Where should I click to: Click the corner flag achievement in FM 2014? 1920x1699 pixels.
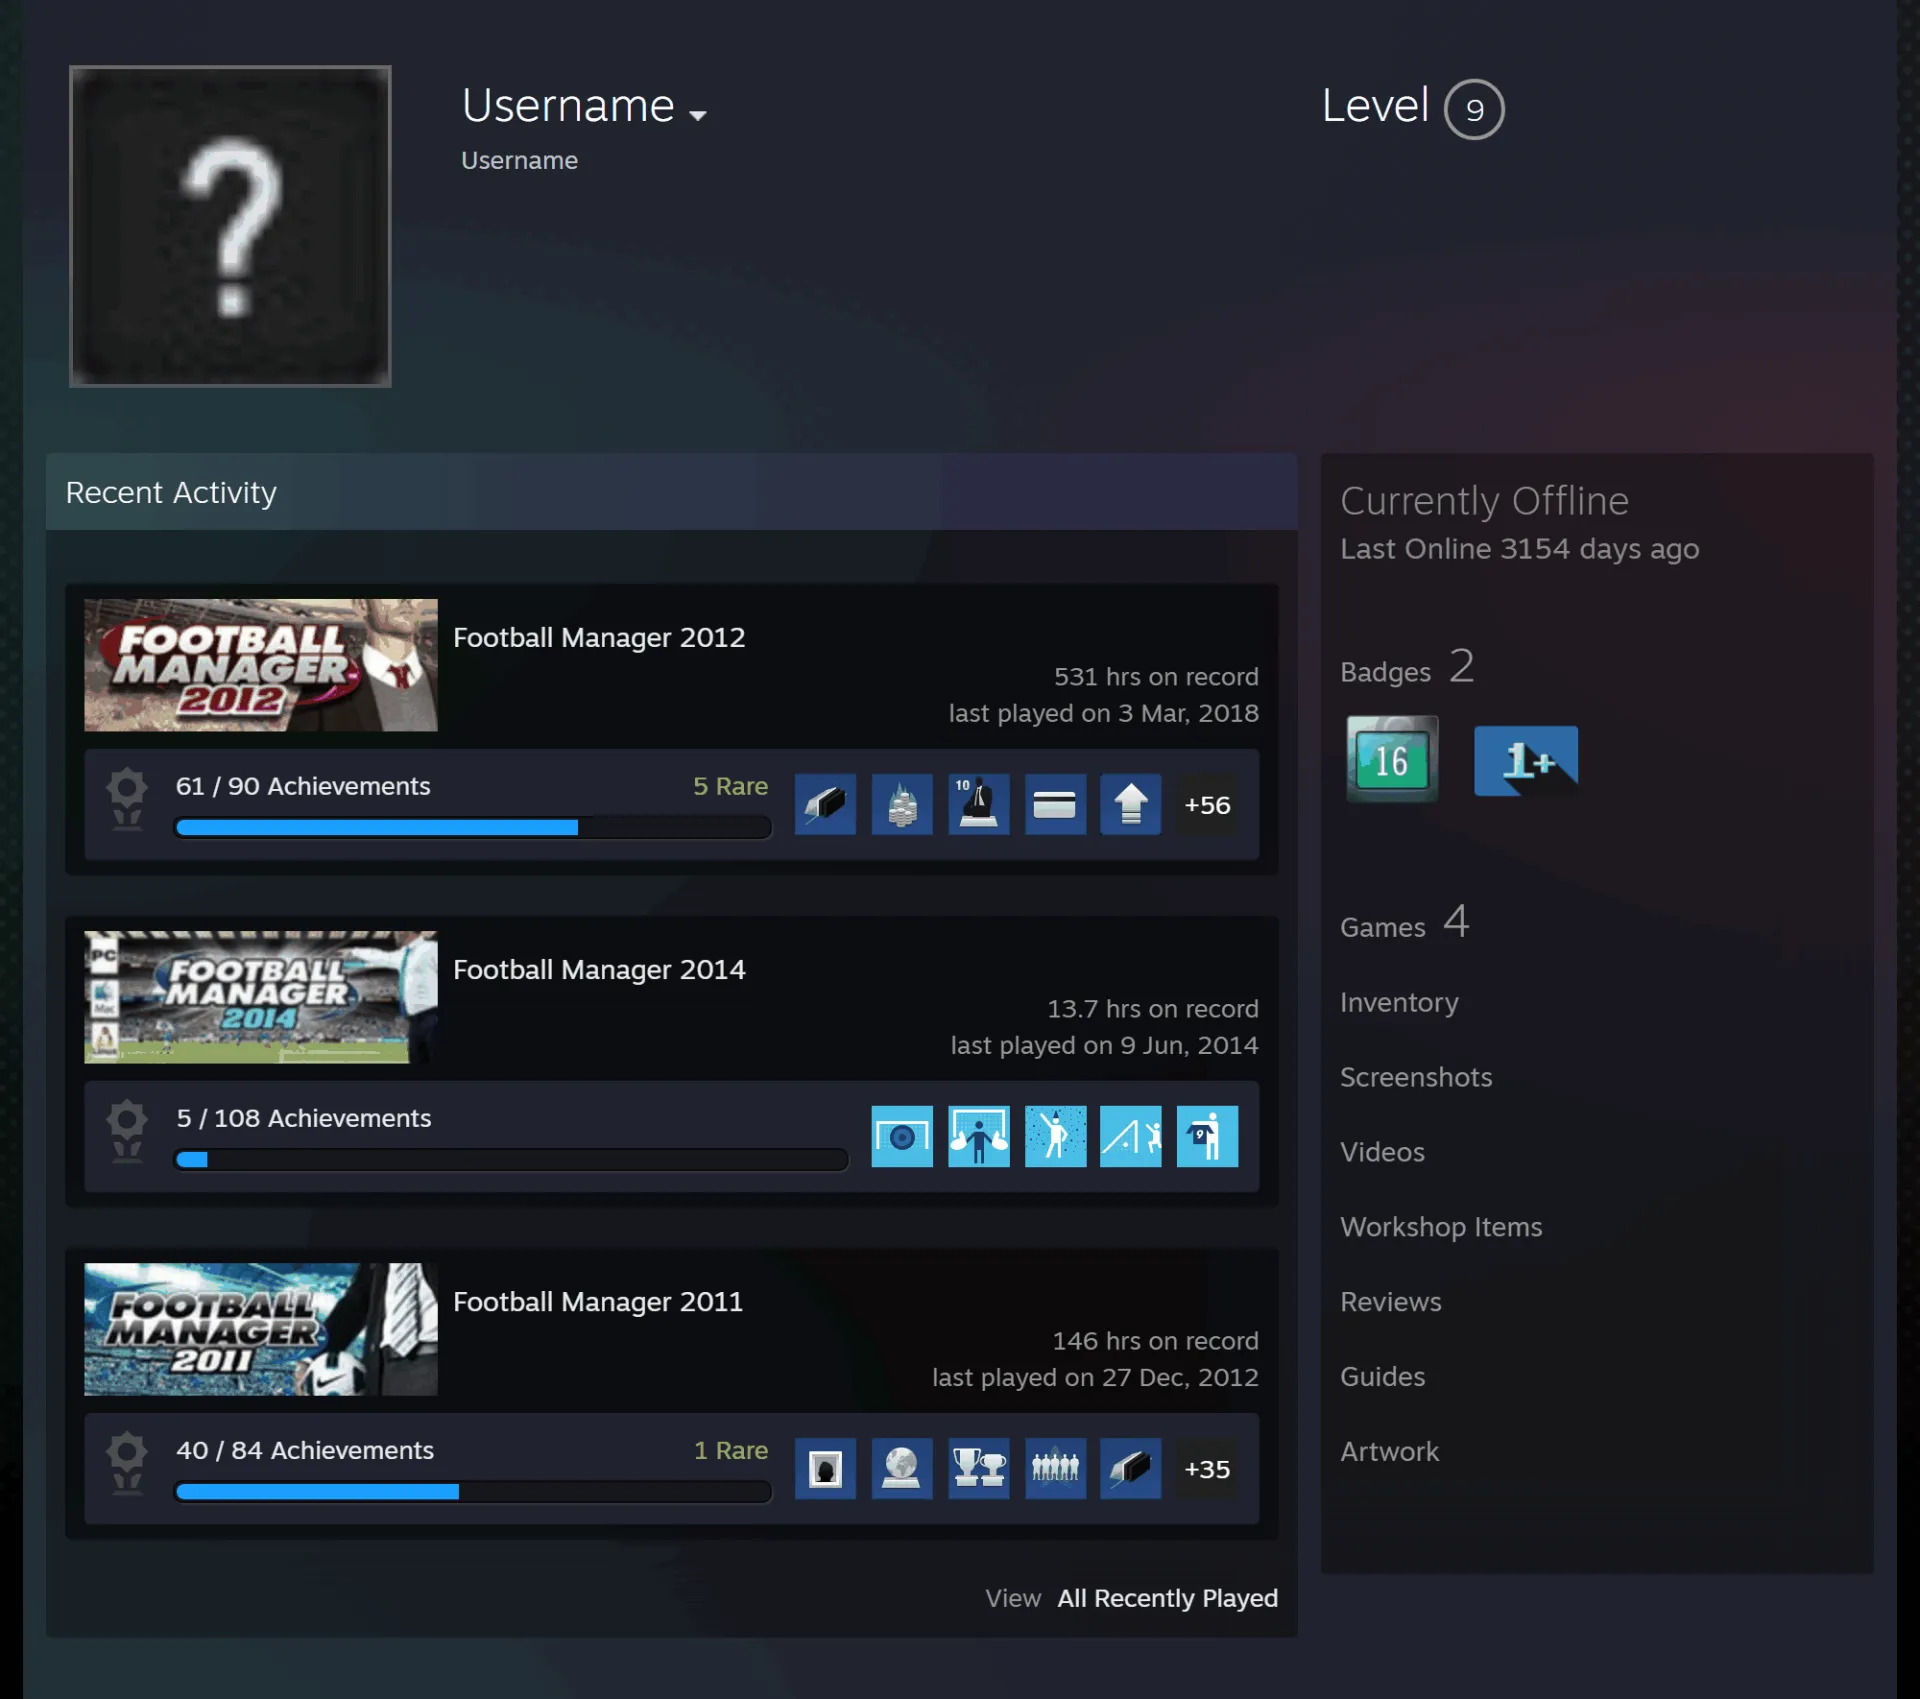tap(1131, 1136)
